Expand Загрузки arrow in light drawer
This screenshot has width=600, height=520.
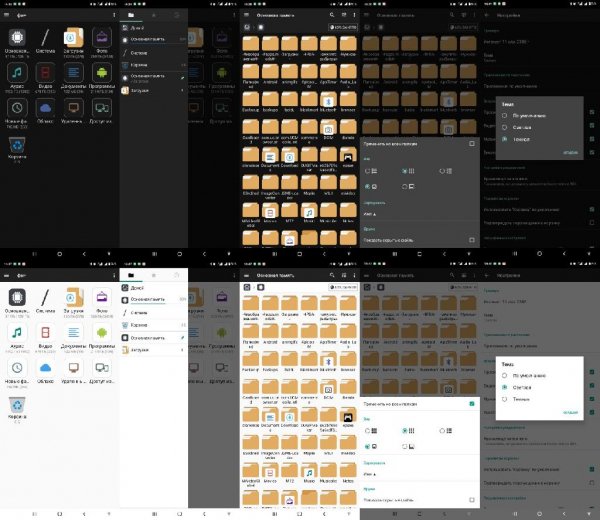pyautogui.click(x=182, y=350)
